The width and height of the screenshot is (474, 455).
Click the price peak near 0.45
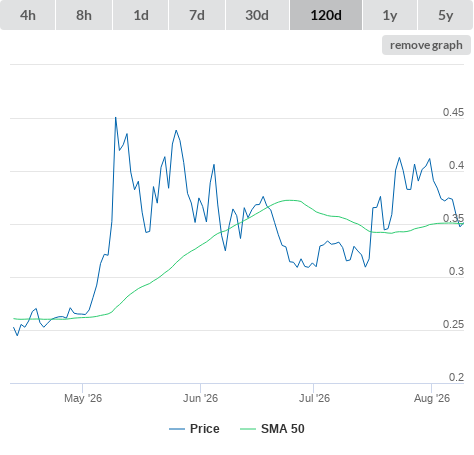pyautogui.click(x=116, y=118)
